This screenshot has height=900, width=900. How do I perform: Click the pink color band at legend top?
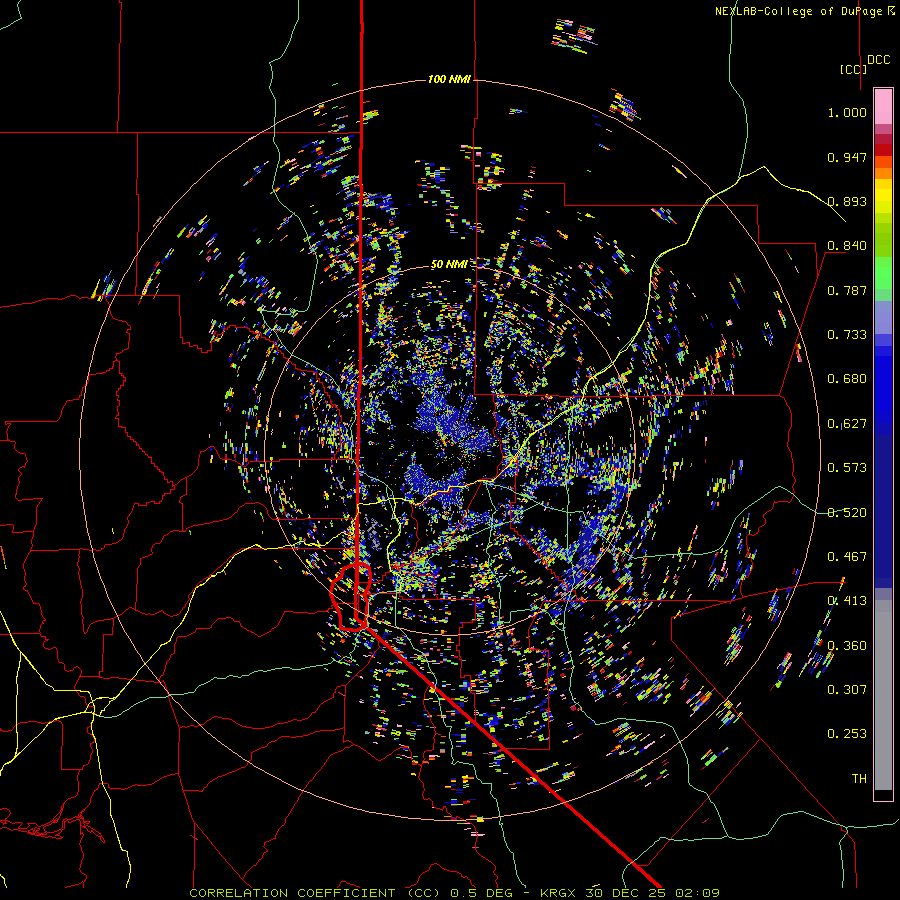[x=883, y=106]
